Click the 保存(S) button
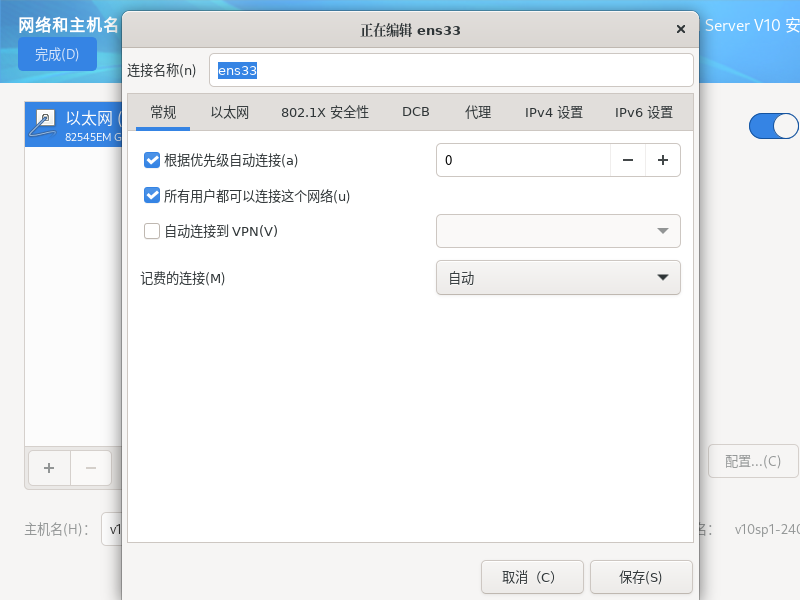800x600 pixels. (x=639, y=577)
